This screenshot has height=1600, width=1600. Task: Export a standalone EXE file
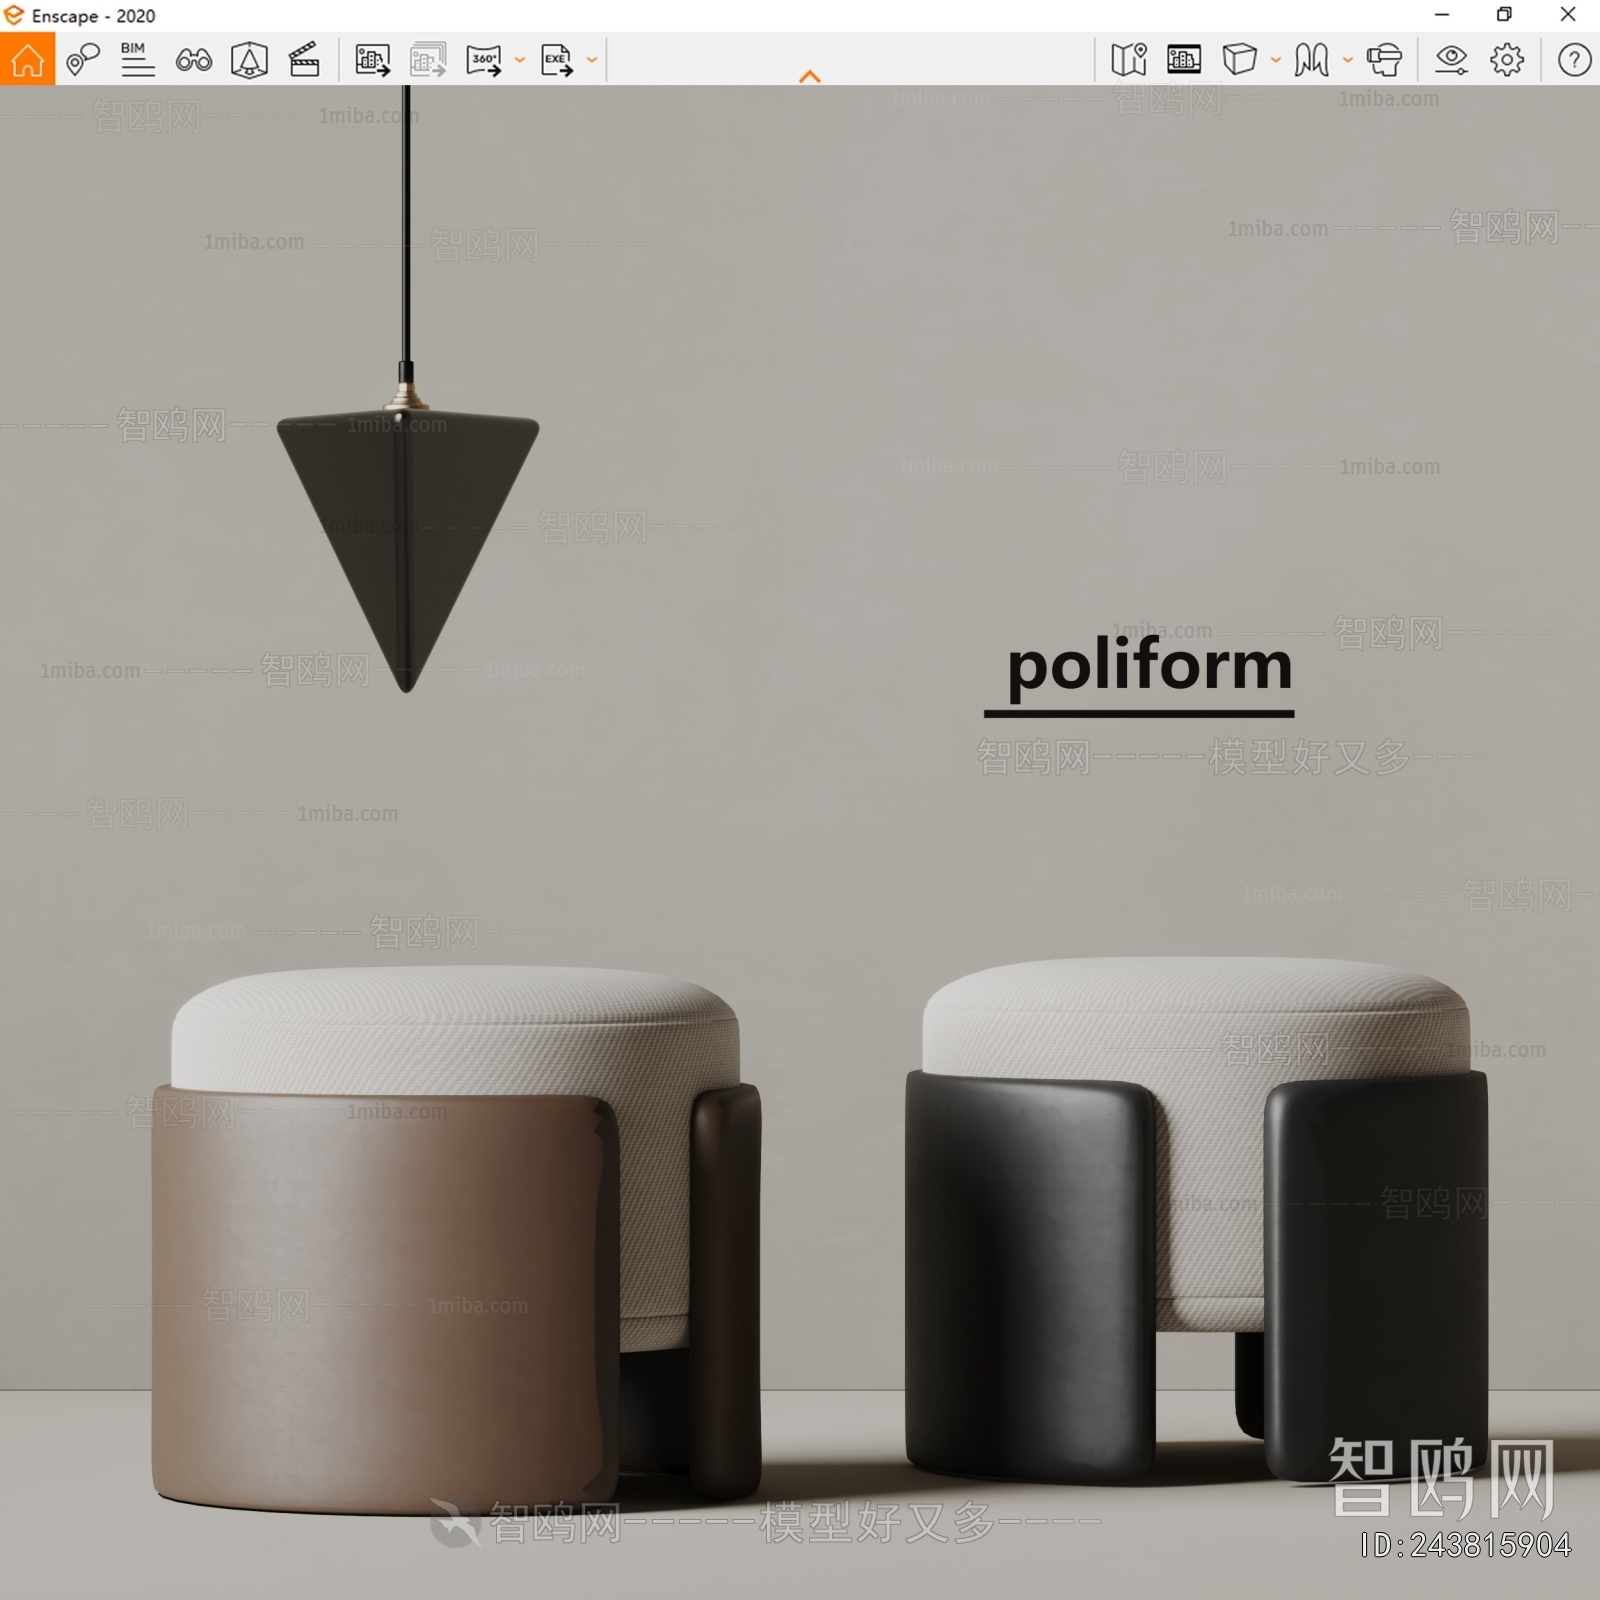[x=557, y=60]
